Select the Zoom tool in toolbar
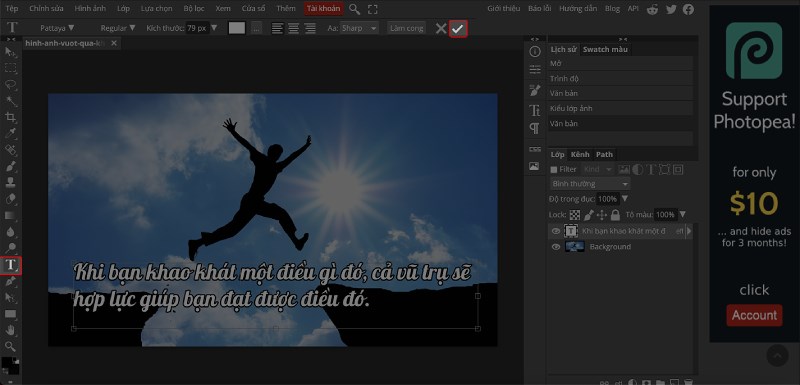Image resolution: width=800 pixels, height=385 pixels. (10, 347)
